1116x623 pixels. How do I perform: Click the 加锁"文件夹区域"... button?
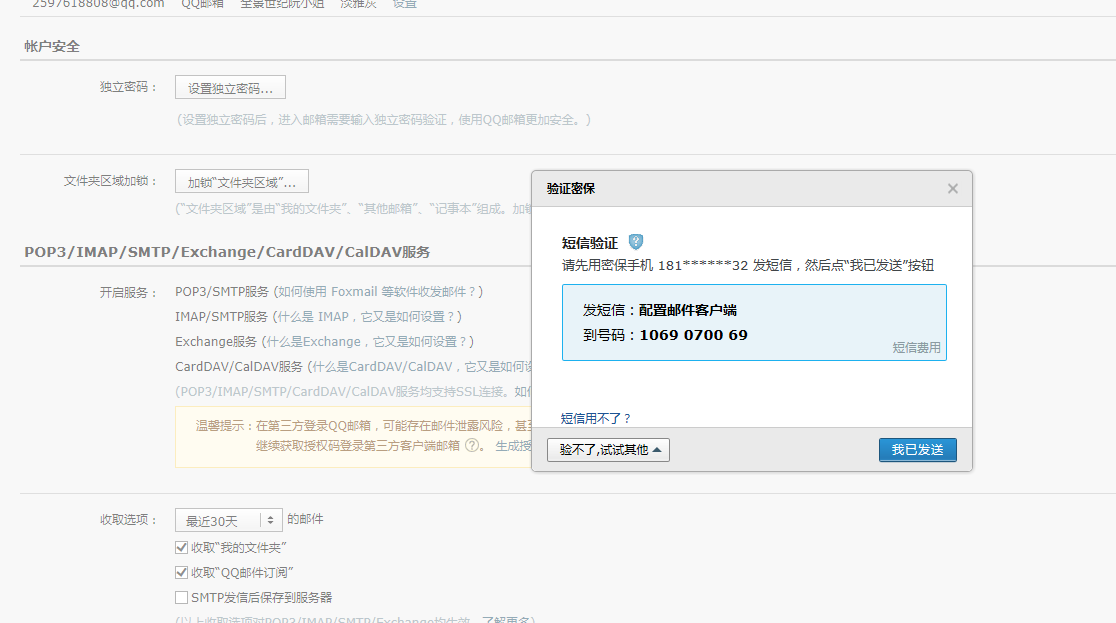(x=241, y=182)
